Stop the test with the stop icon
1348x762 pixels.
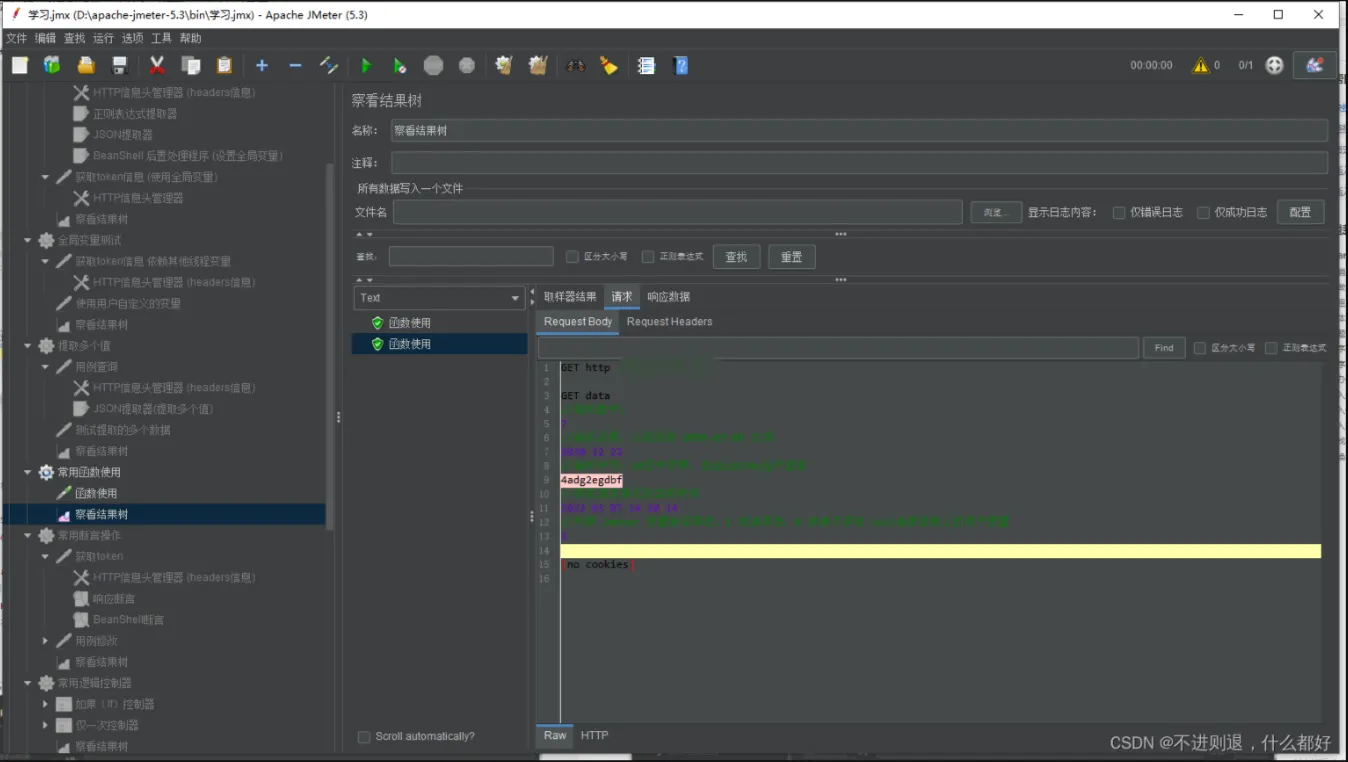433,65
